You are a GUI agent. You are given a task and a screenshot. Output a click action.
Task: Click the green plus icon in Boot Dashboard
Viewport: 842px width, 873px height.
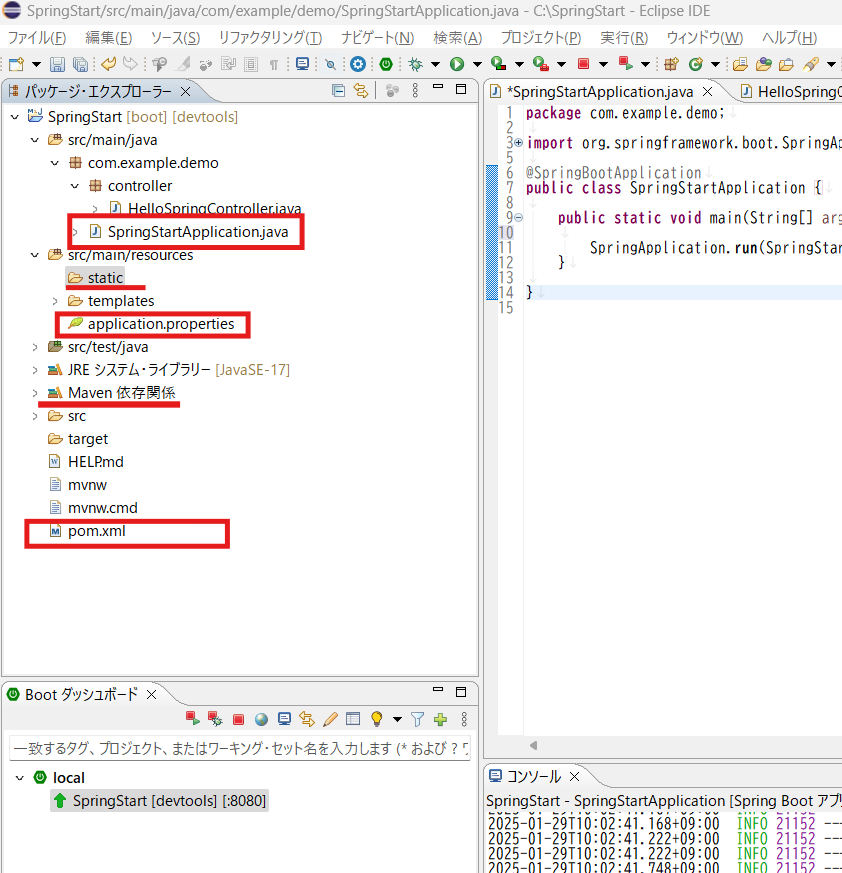point(440,719)
